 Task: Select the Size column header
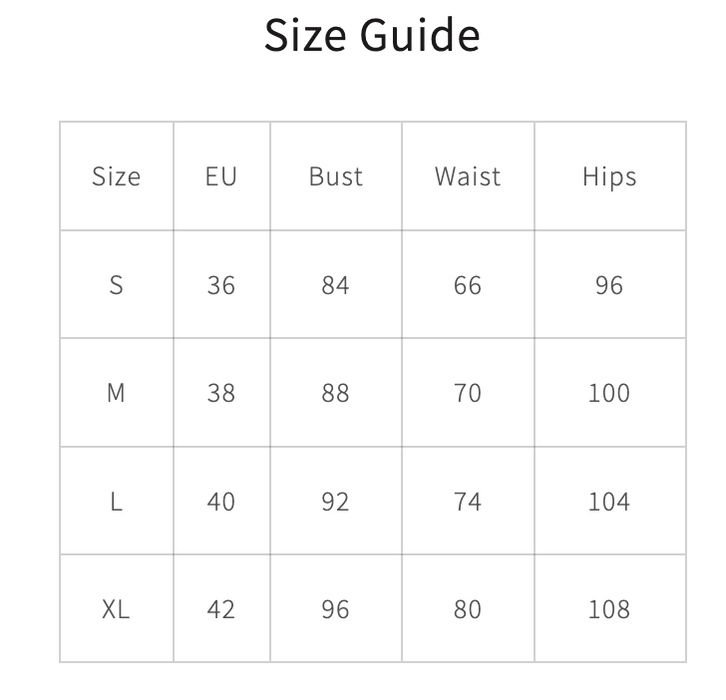[x=116, y=177]
